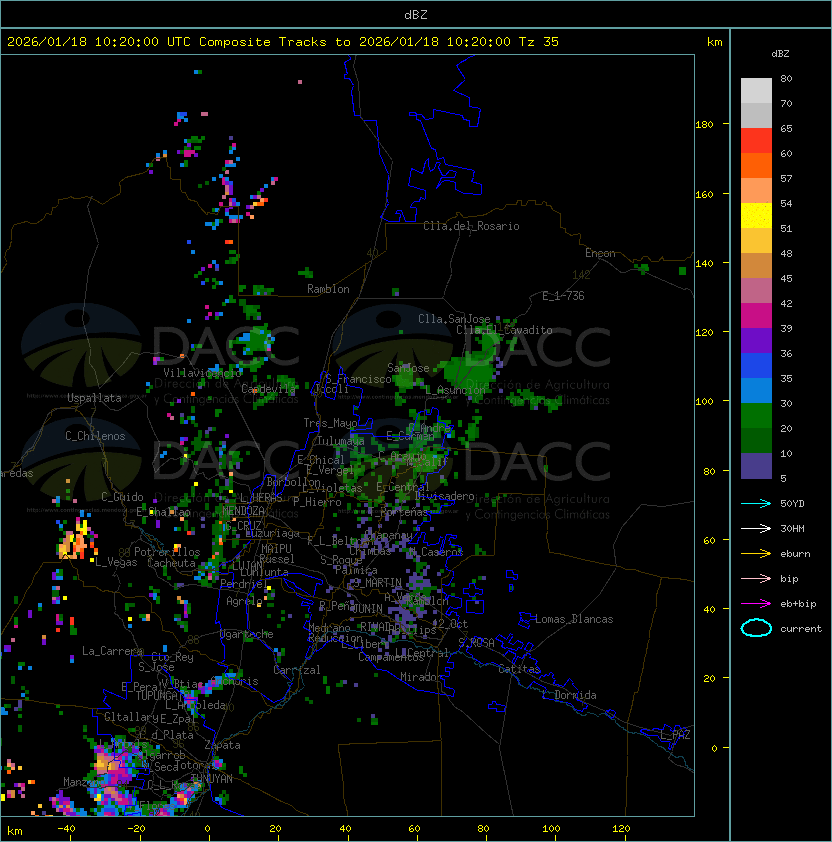Pick the dark orange 57–60 dBZ swatch
Screen dimensions: 832x842
click(756, 165)
